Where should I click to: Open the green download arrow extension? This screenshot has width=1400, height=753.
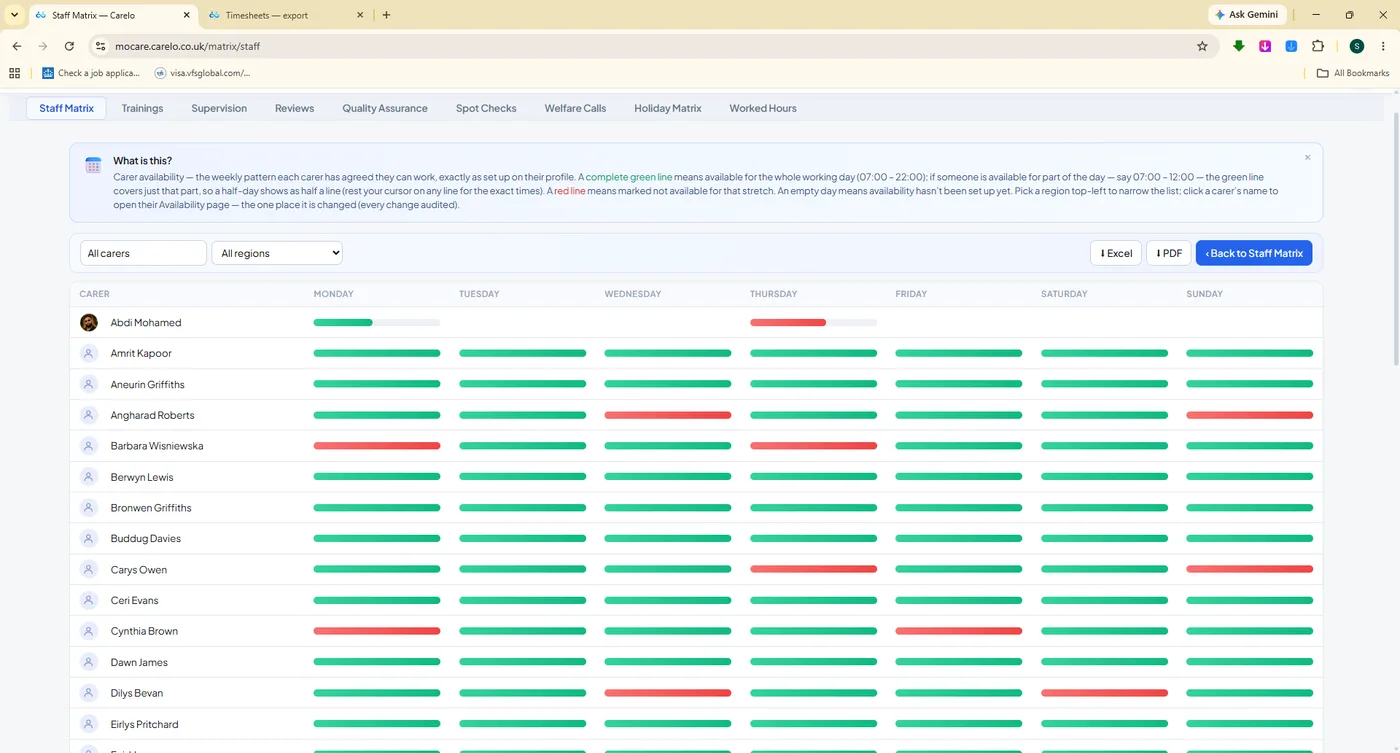coord(1239,46)
